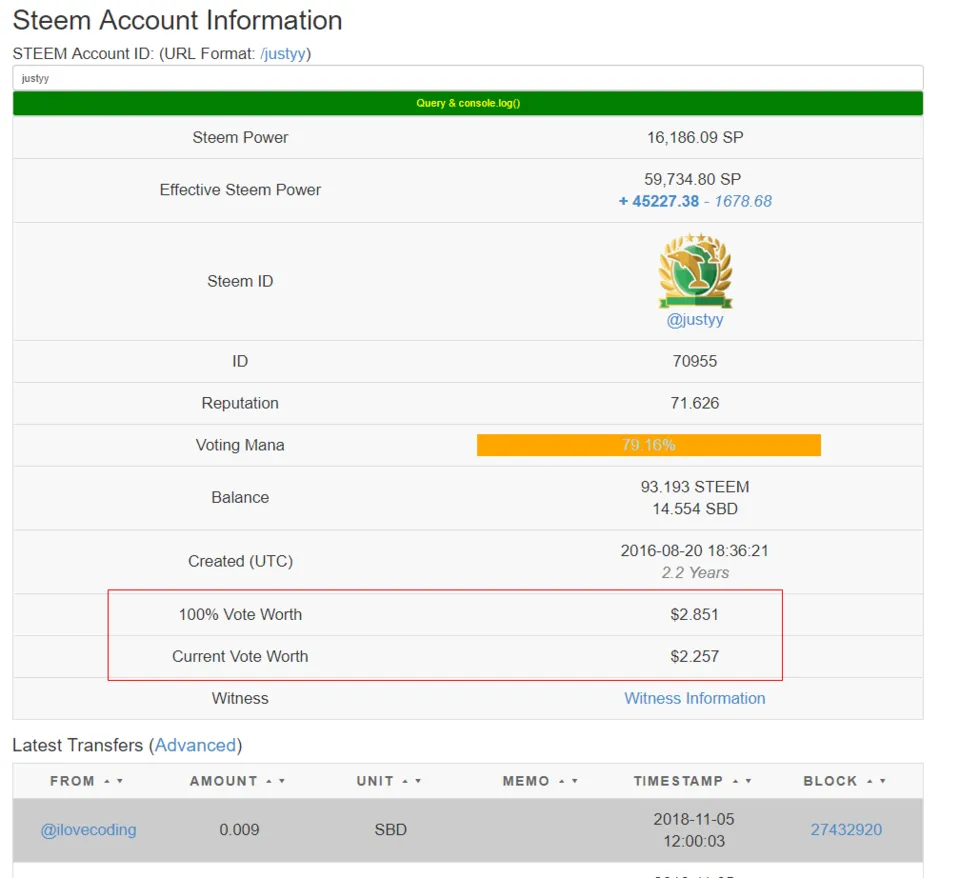
Task: Open the /justyy URL format link
Action: pos(283,54)
